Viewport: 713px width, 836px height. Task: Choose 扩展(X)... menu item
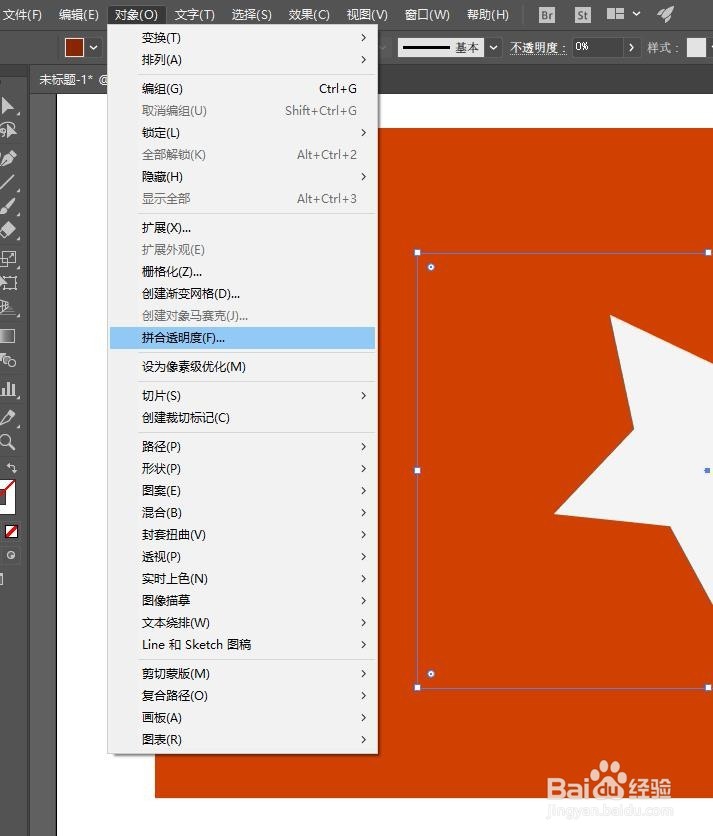[x=243, y=228]
